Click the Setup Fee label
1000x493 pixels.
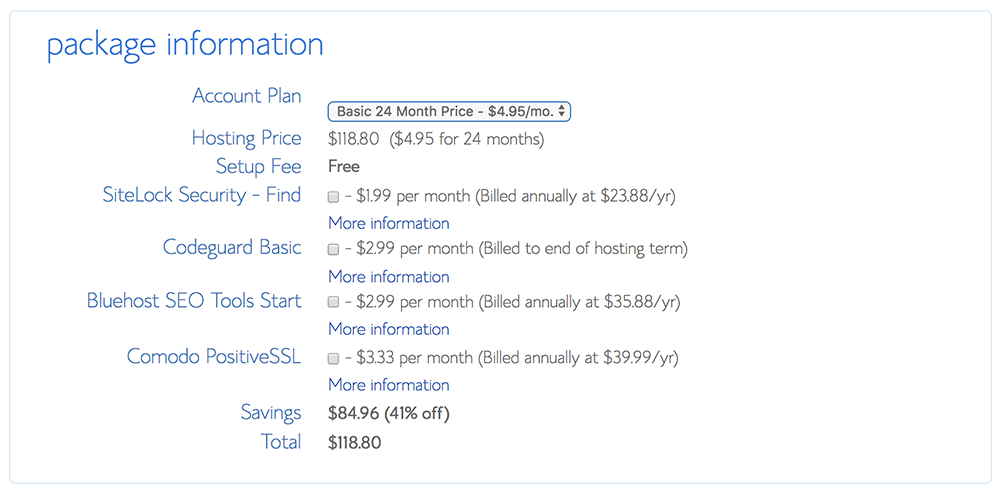coord(258,166)
